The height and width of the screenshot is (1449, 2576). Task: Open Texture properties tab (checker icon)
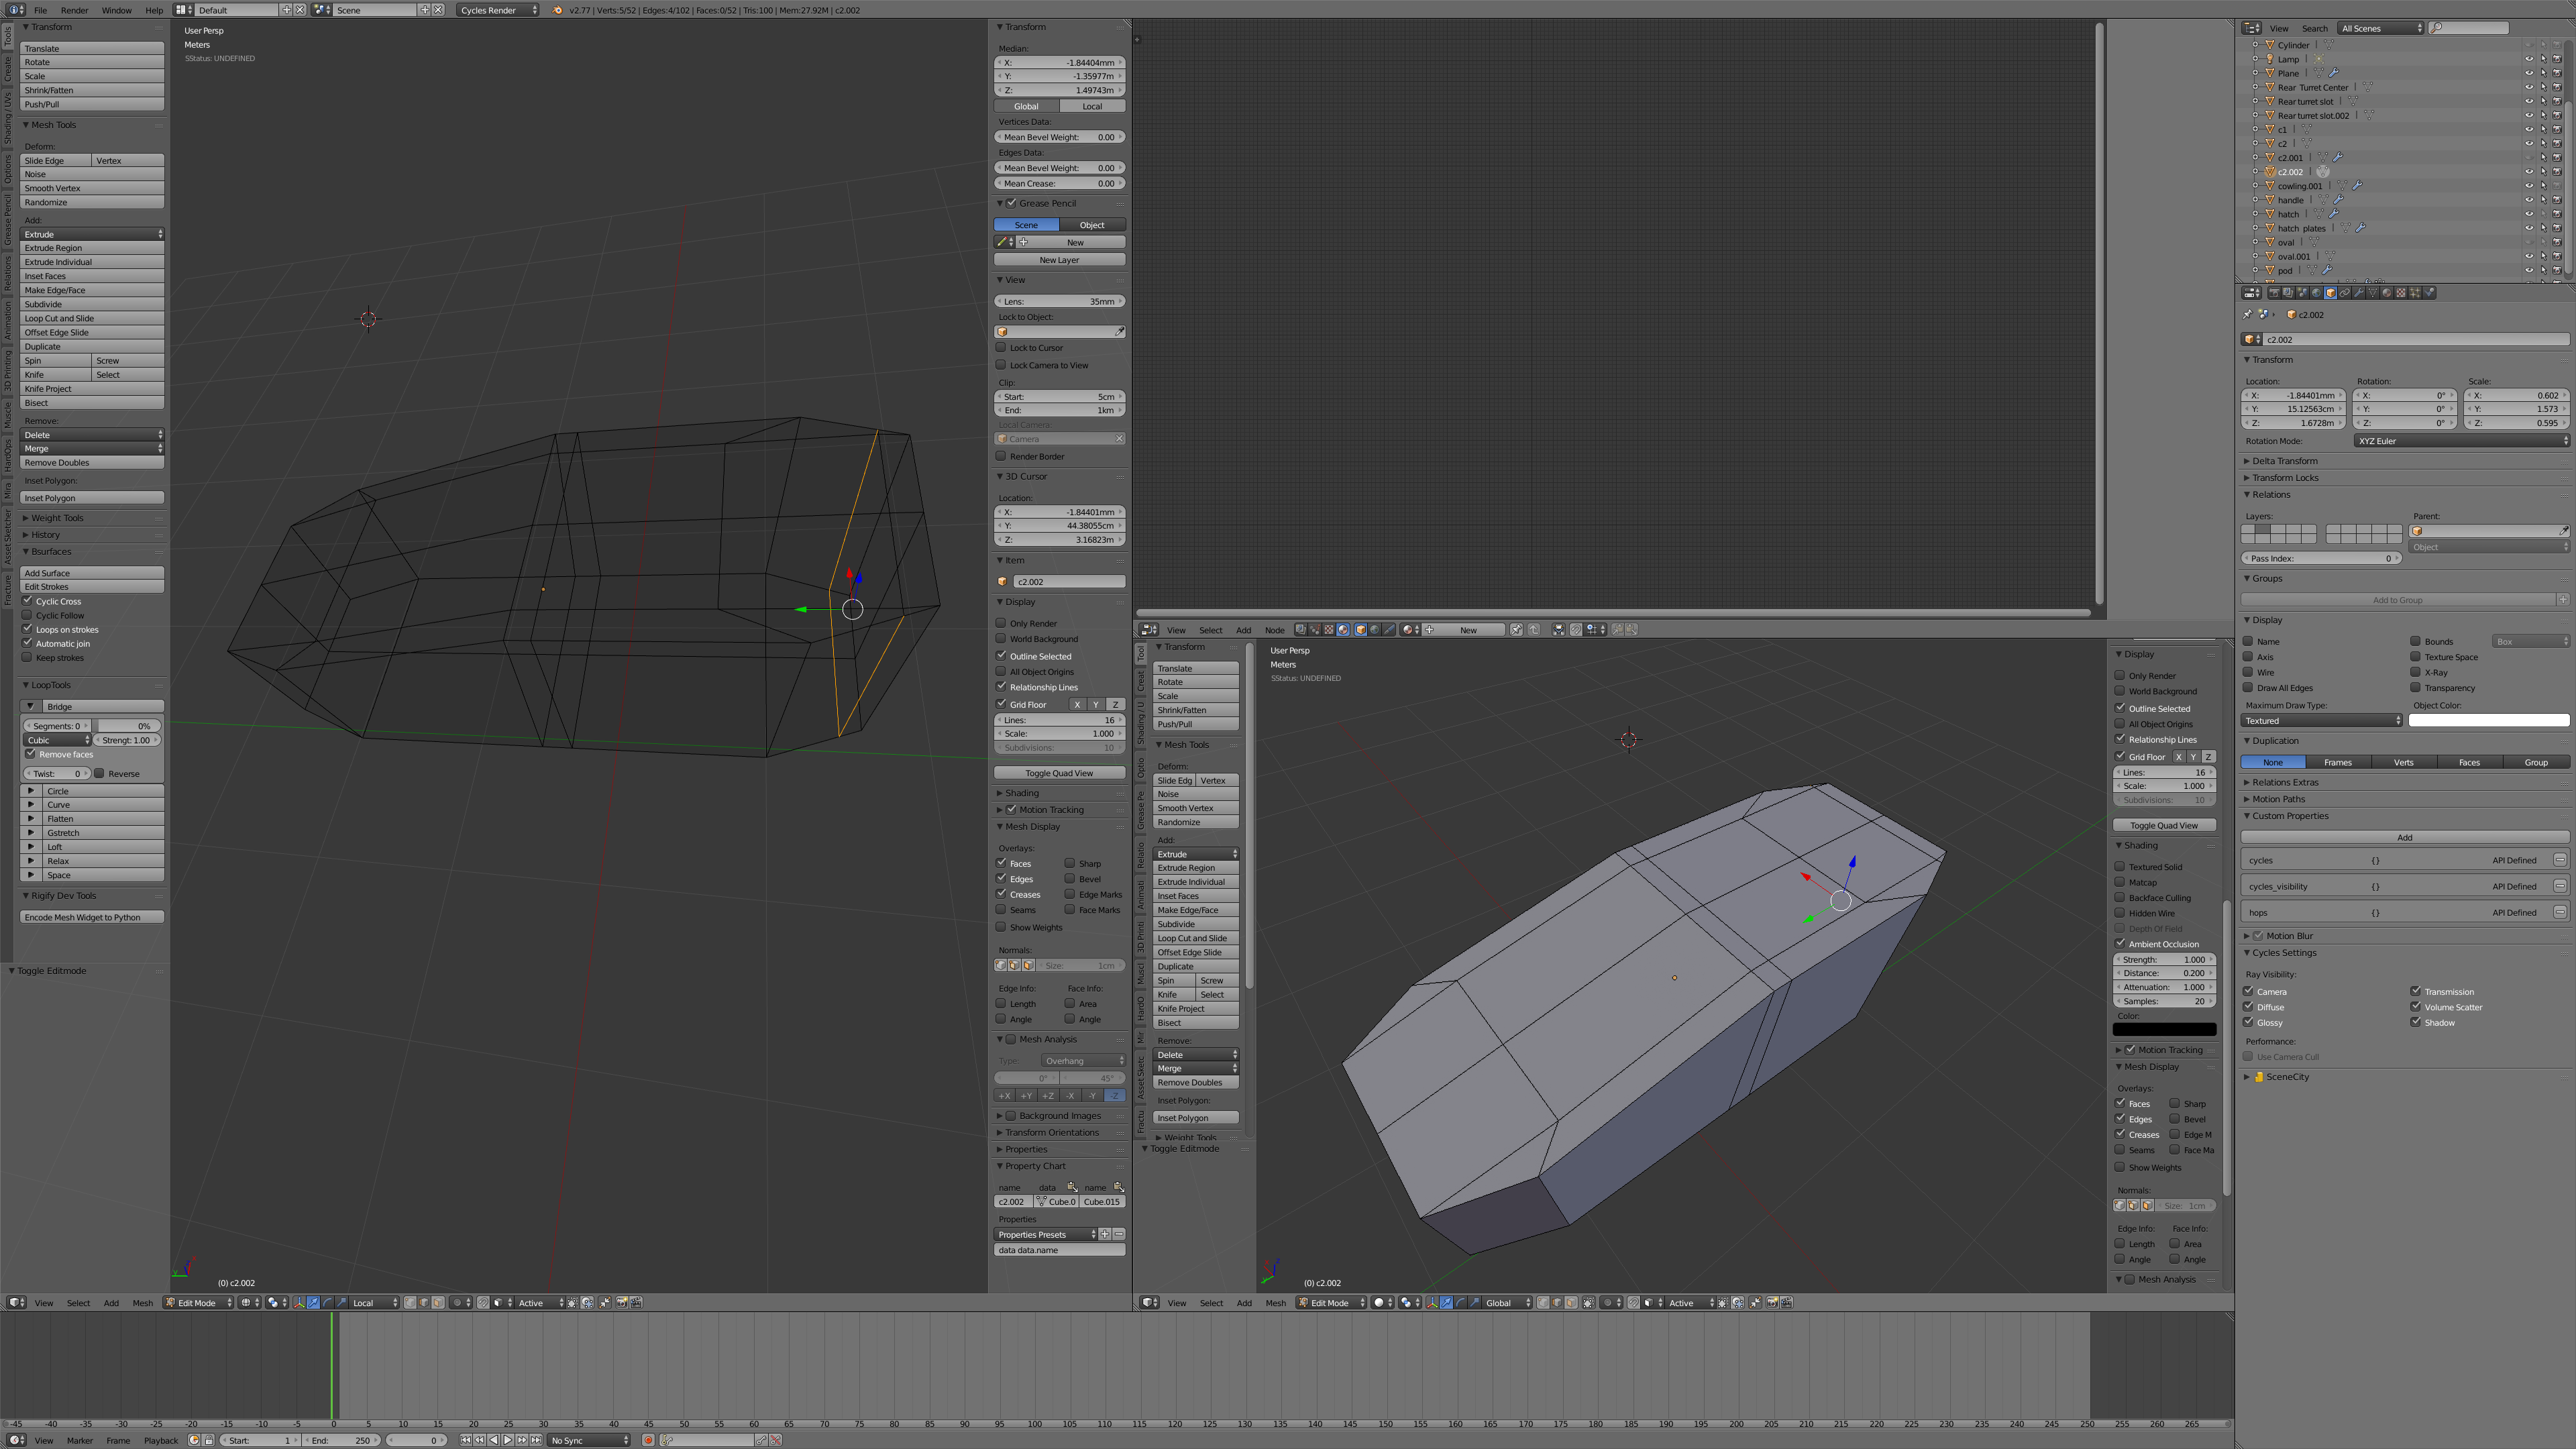click(2401, 293)
